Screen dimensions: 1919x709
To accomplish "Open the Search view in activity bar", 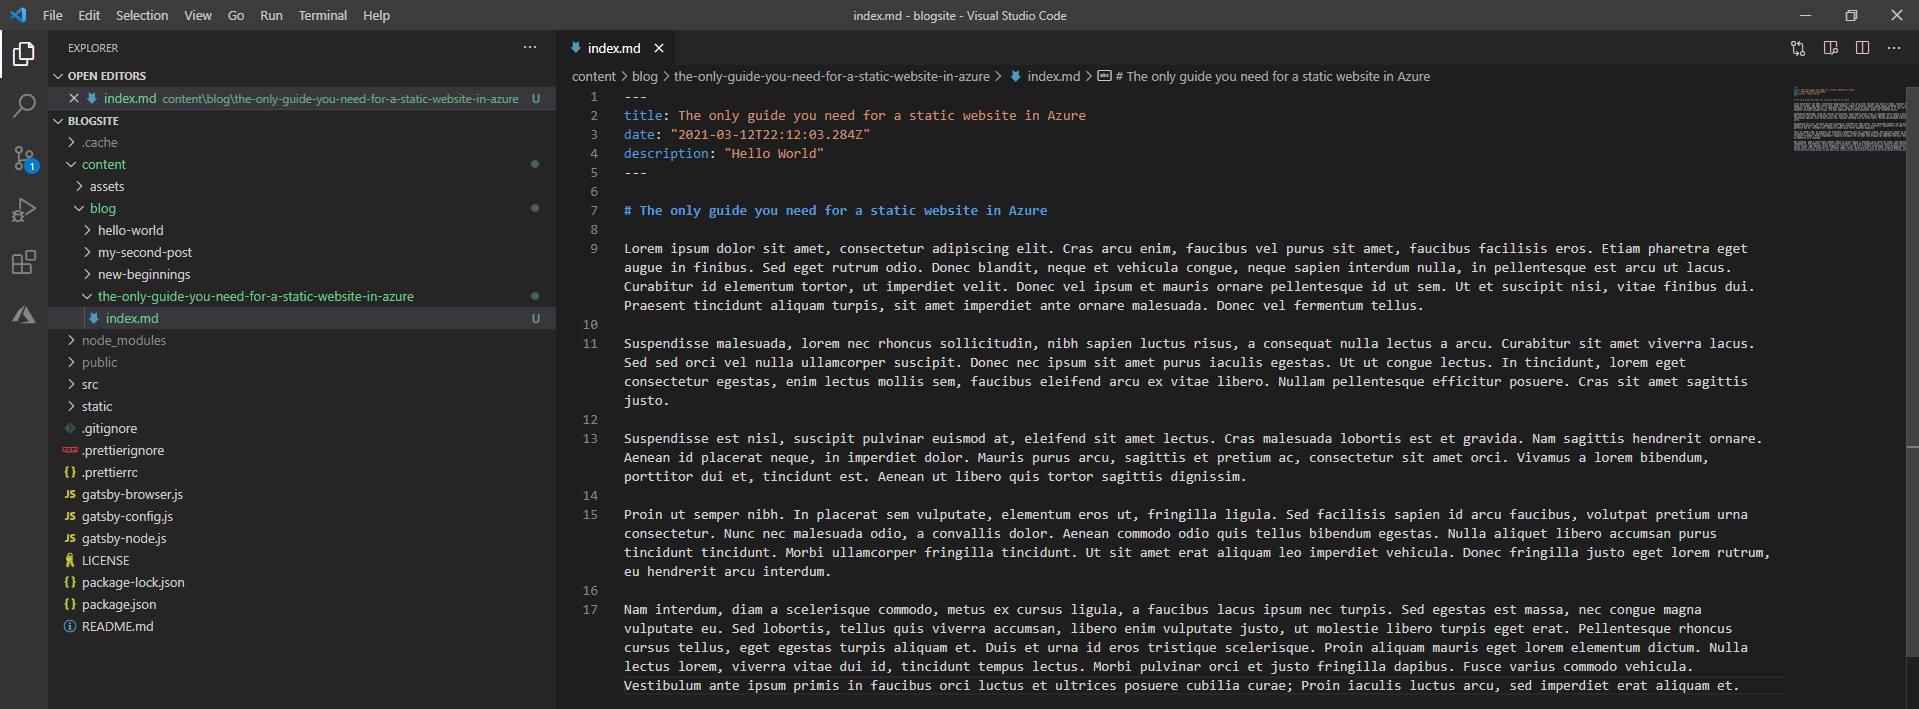I will click(x=24, y=105).
